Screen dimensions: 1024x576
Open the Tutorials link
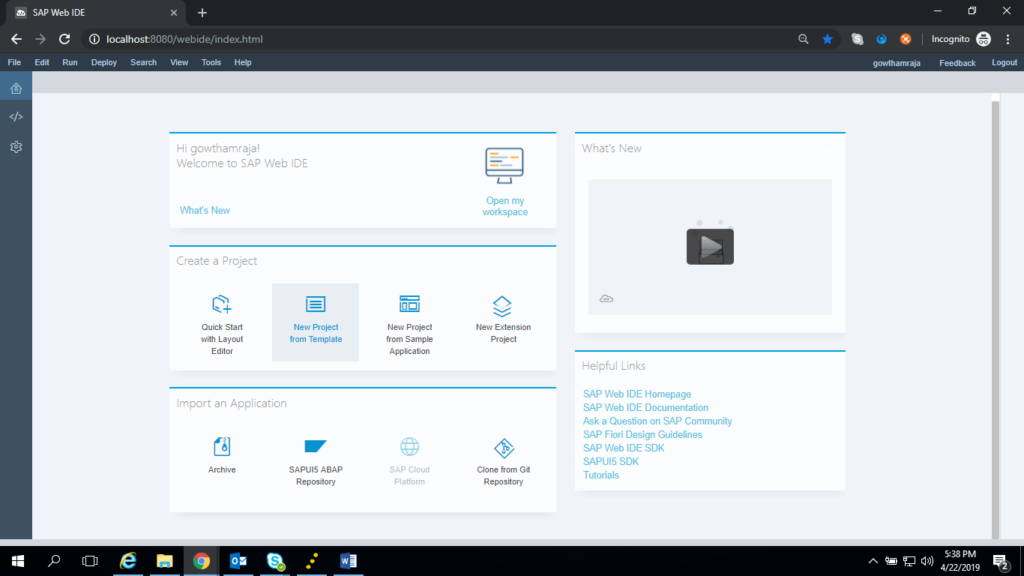click(x=601, y=475)
